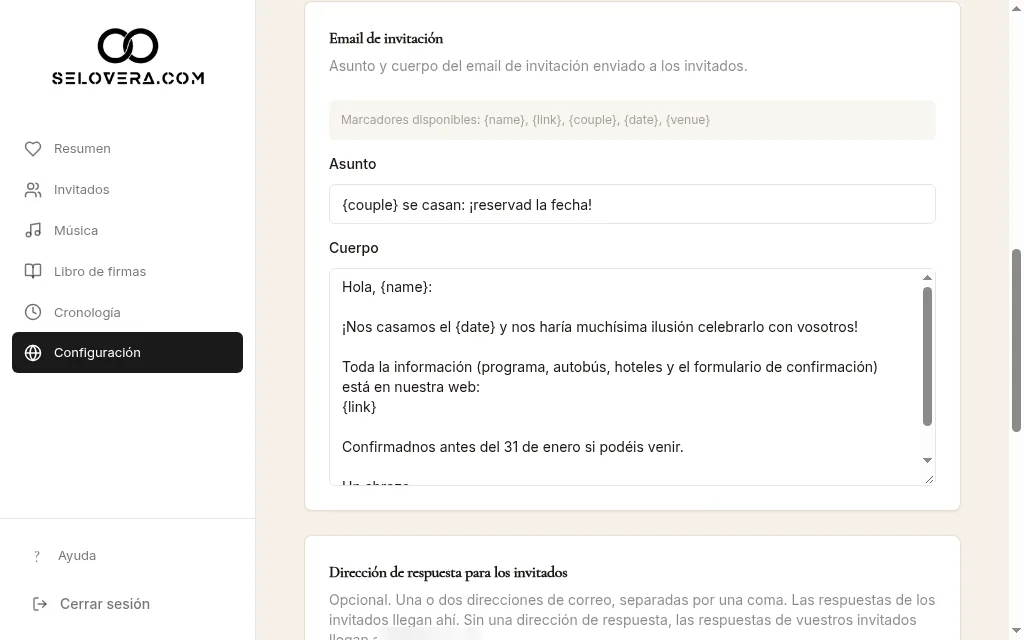1024x640 pixels.
Task: Click the Cuerpo field label
Action: [x=353, y=248]
